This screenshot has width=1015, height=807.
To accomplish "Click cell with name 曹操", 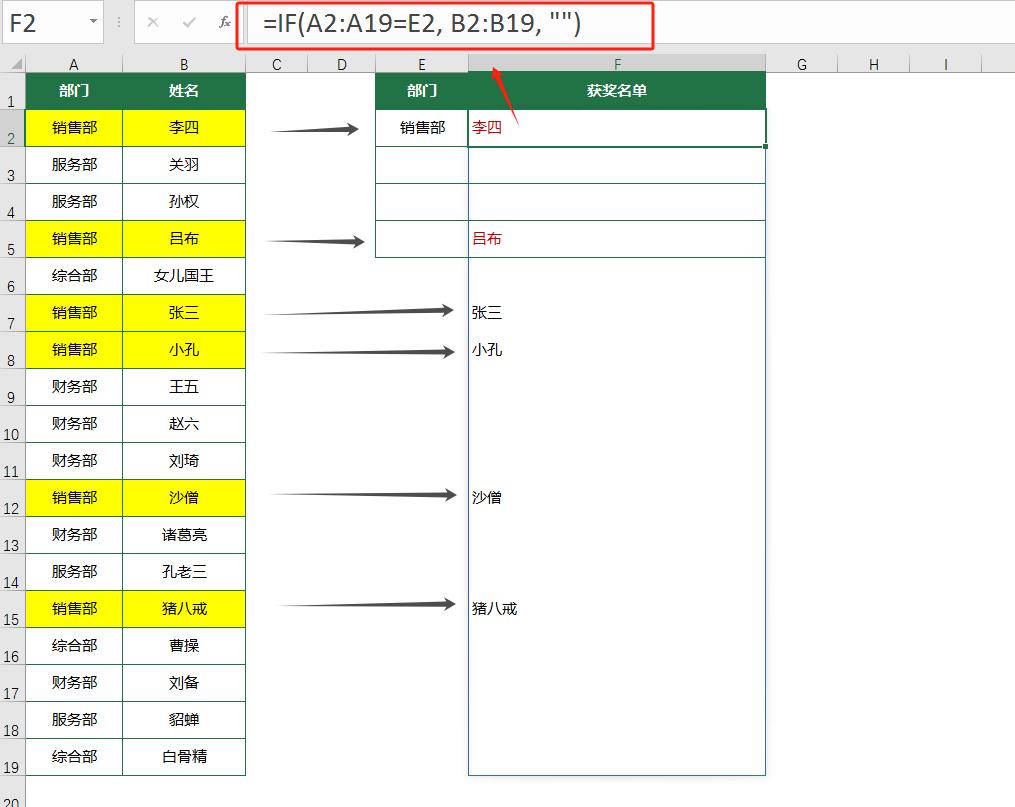I will click(184, 646).
